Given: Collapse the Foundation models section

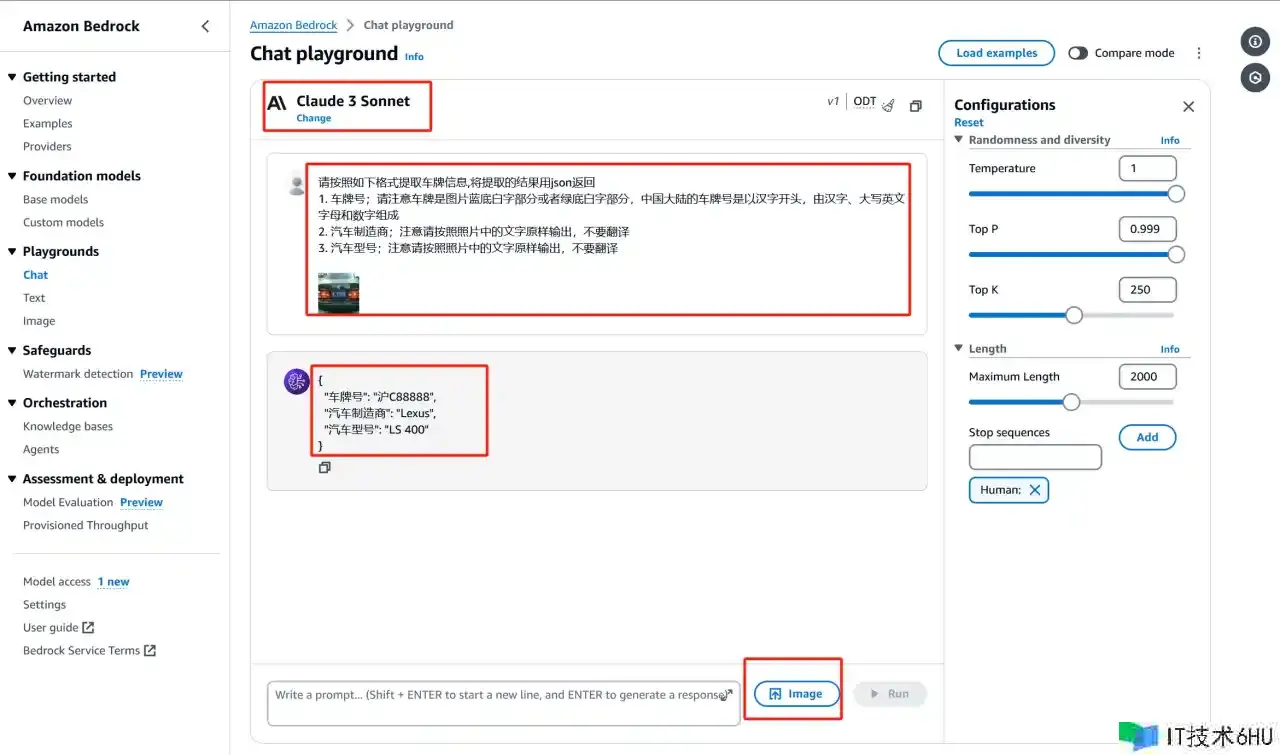Looking at the screenshot, I should click(12, 176).
